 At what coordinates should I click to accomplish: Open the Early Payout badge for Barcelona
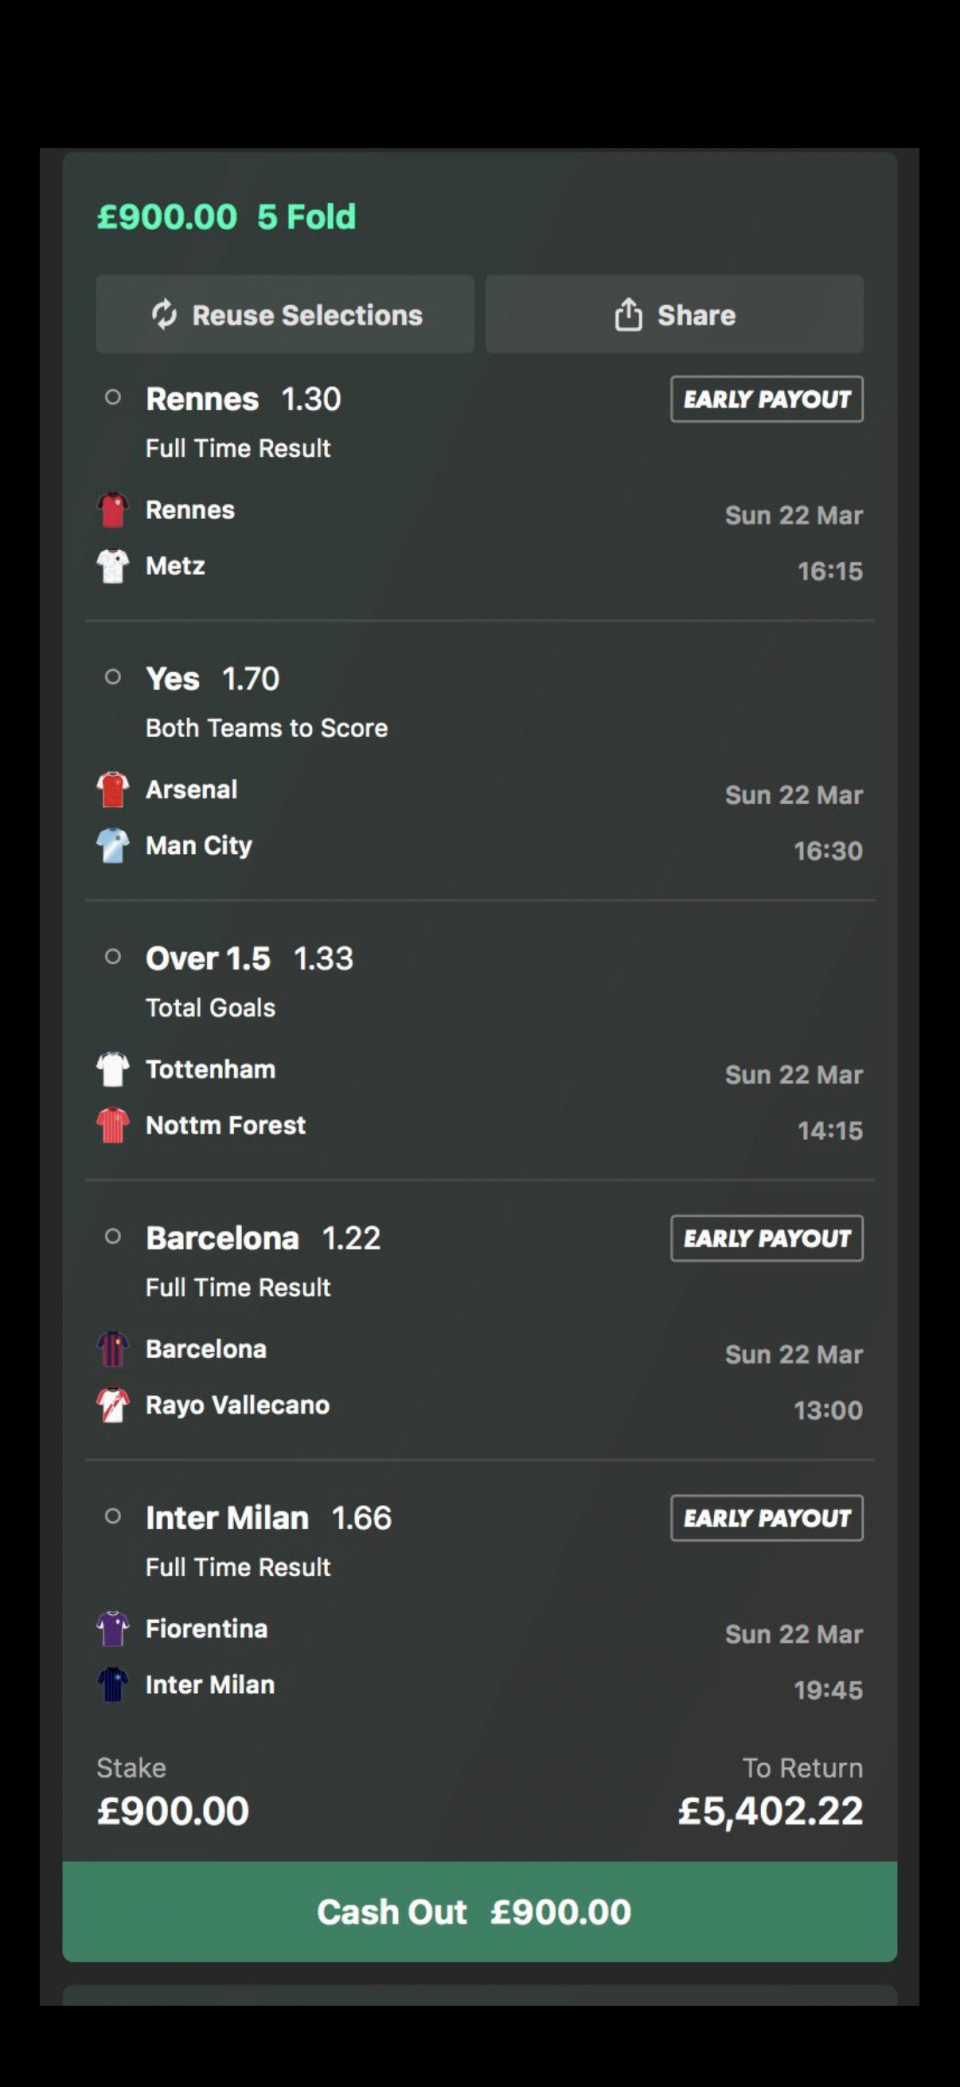767,1238
